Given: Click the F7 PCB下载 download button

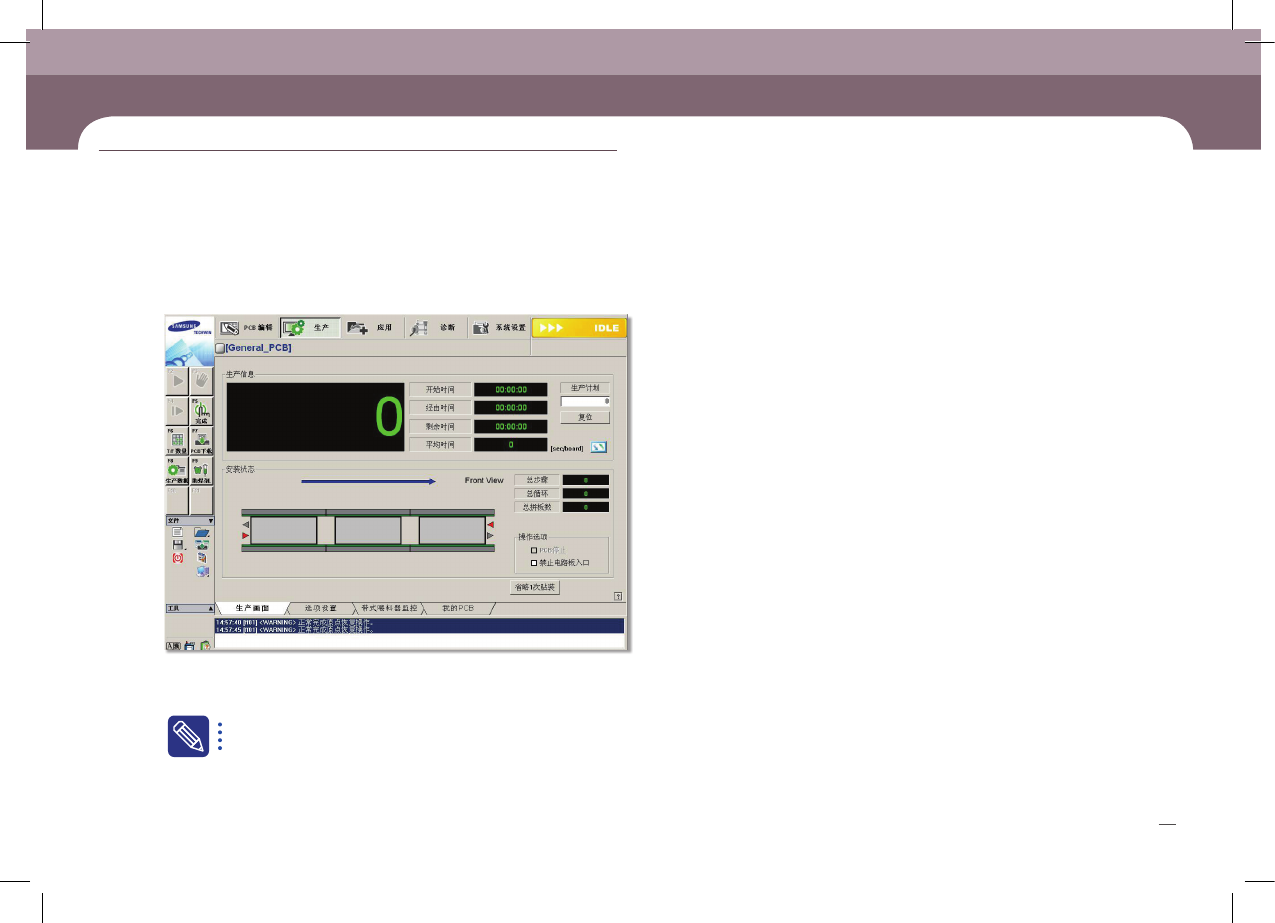Looking at the screenshot, I should point(201,441).
